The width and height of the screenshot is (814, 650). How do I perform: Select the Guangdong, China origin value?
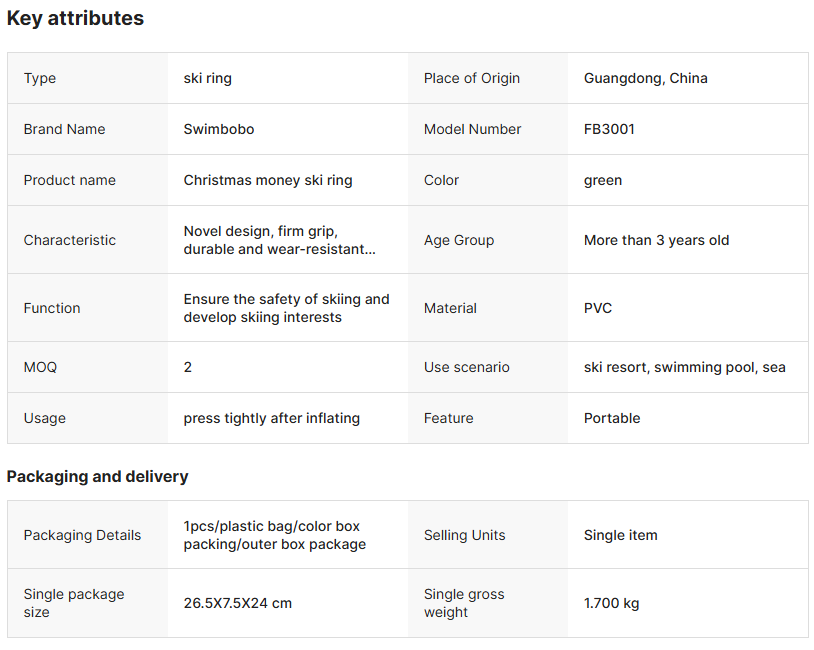645,78
